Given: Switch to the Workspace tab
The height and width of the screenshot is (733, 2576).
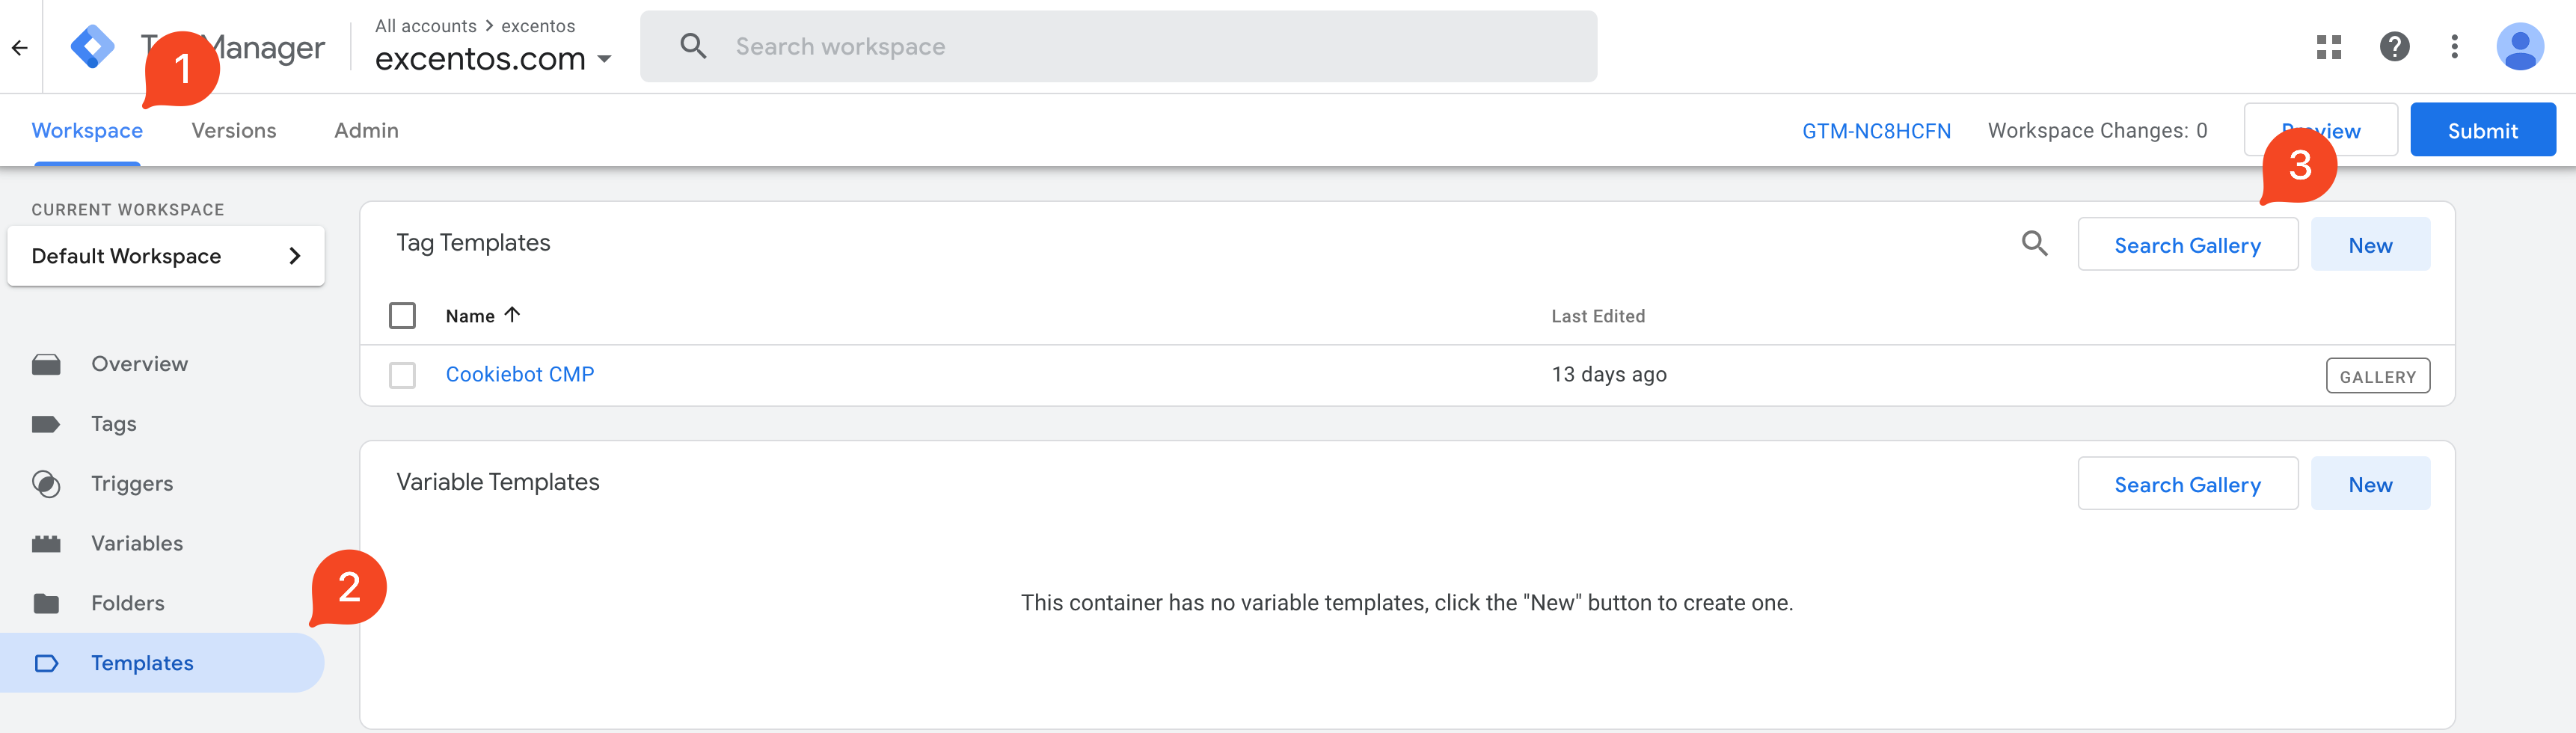Looking at the screenshot, I should click(87, 131).
